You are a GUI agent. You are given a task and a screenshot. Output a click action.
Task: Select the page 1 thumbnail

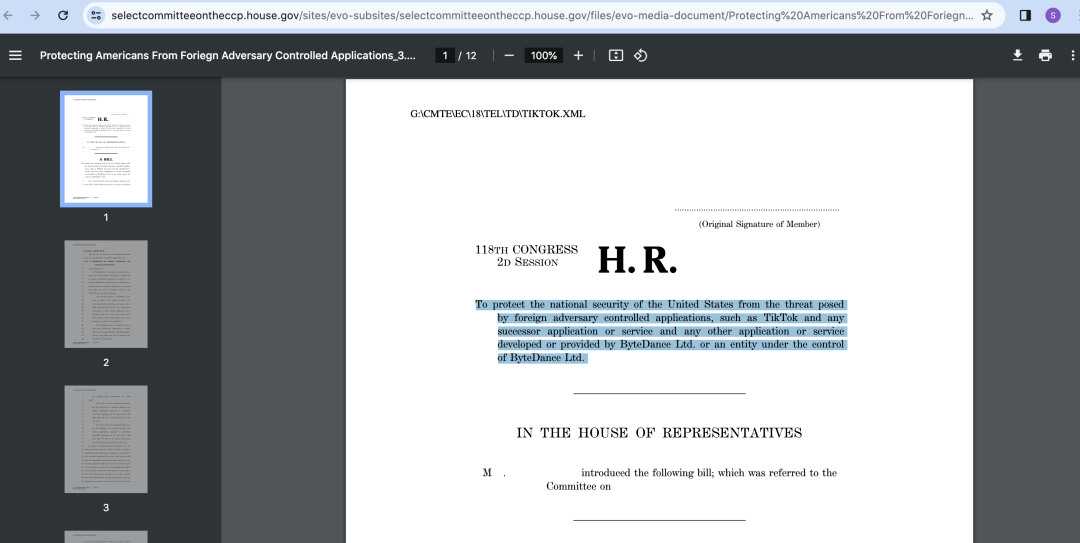[106, 149]
